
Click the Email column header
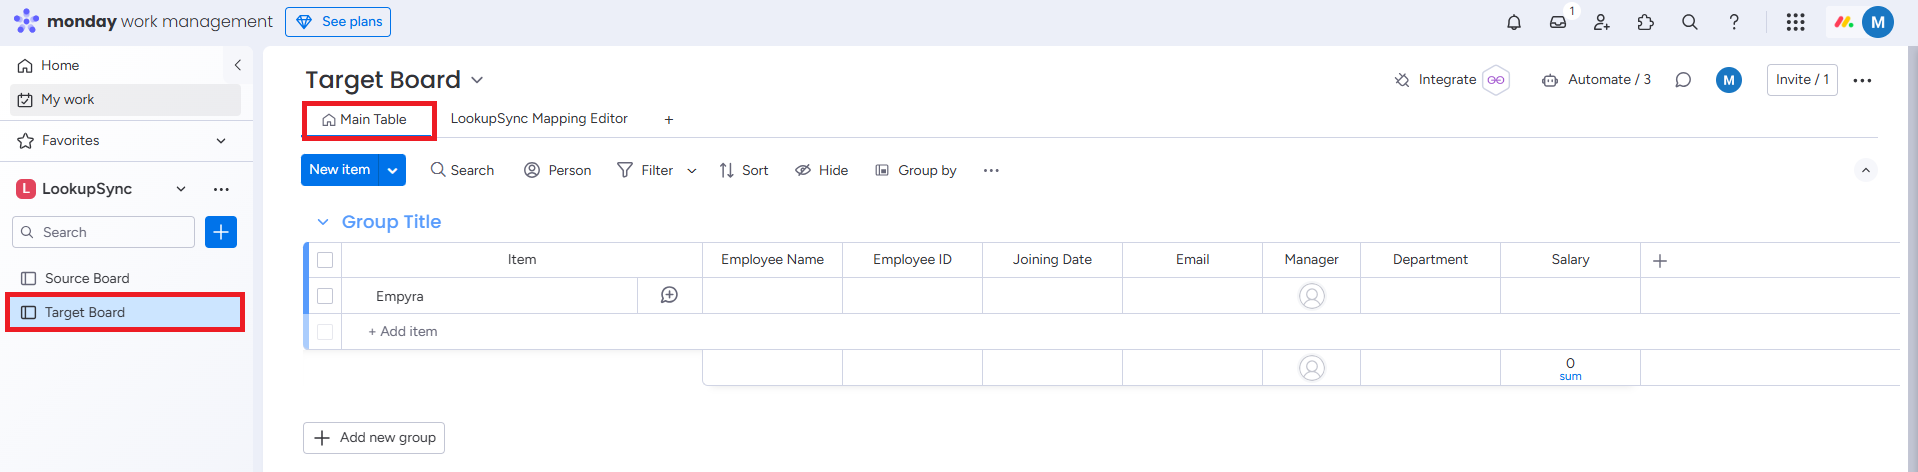coord(1192,260)
